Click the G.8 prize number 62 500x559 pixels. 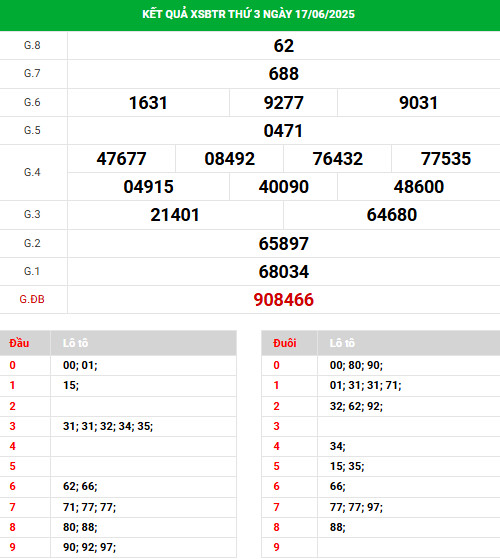tap(284, 46)
